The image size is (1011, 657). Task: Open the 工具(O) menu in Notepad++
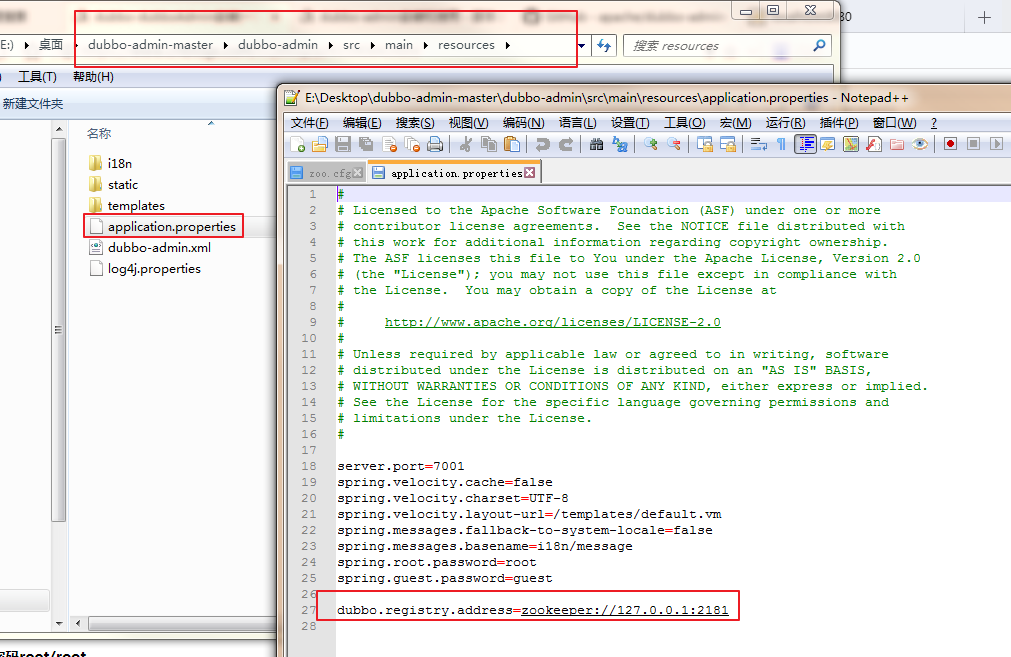(684, 123)
